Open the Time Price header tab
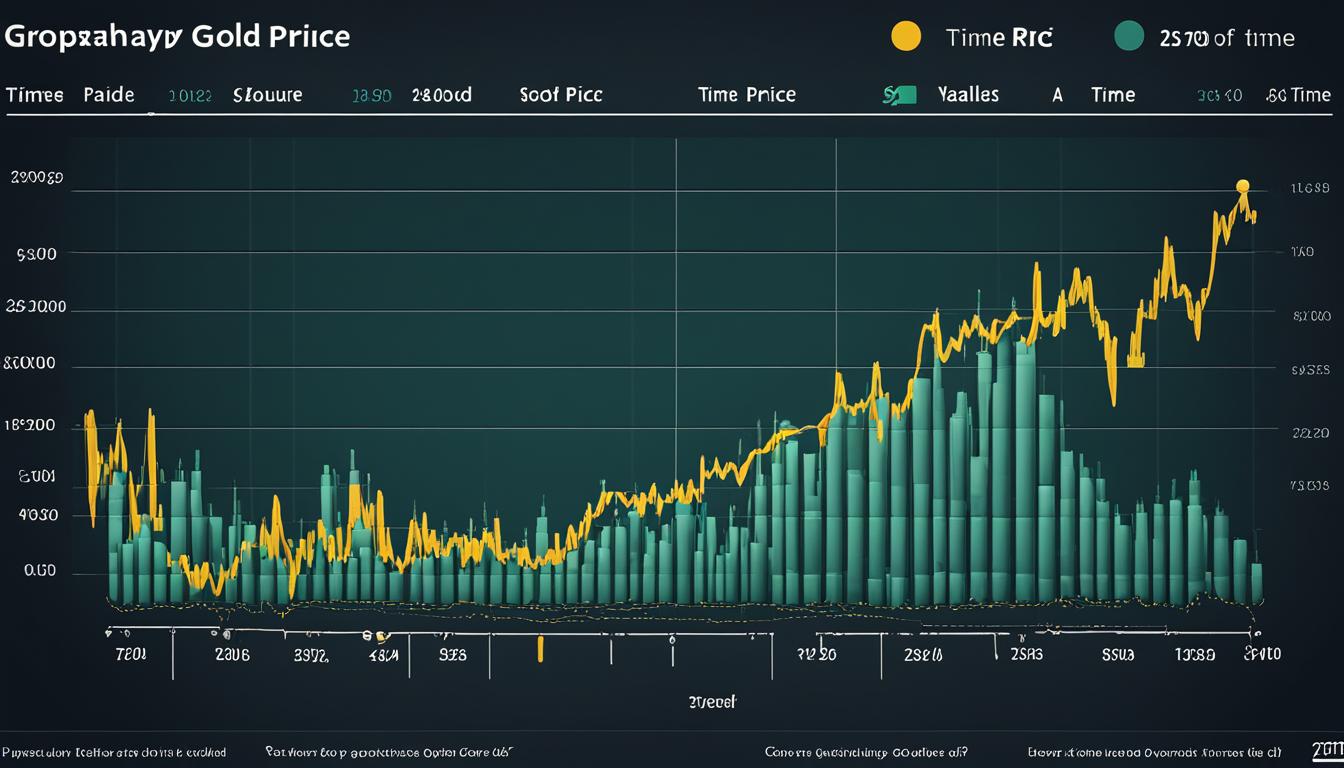This screenshot has height=768, width=1344. 747,95
